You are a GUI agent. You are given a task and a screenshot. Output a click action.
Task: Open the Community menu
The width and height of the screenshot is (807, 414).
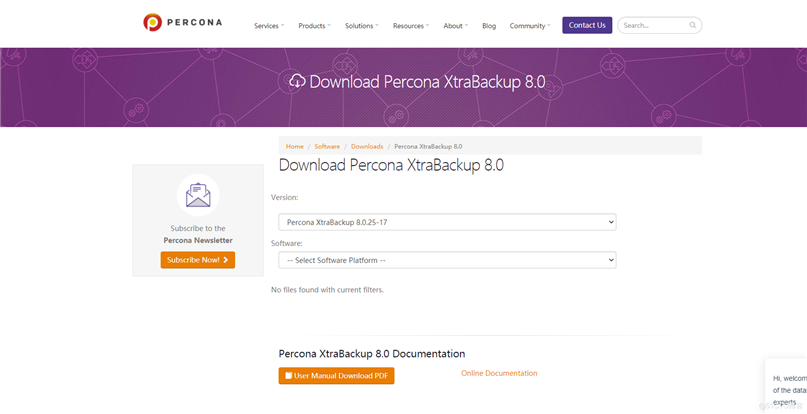coord(530,26)
